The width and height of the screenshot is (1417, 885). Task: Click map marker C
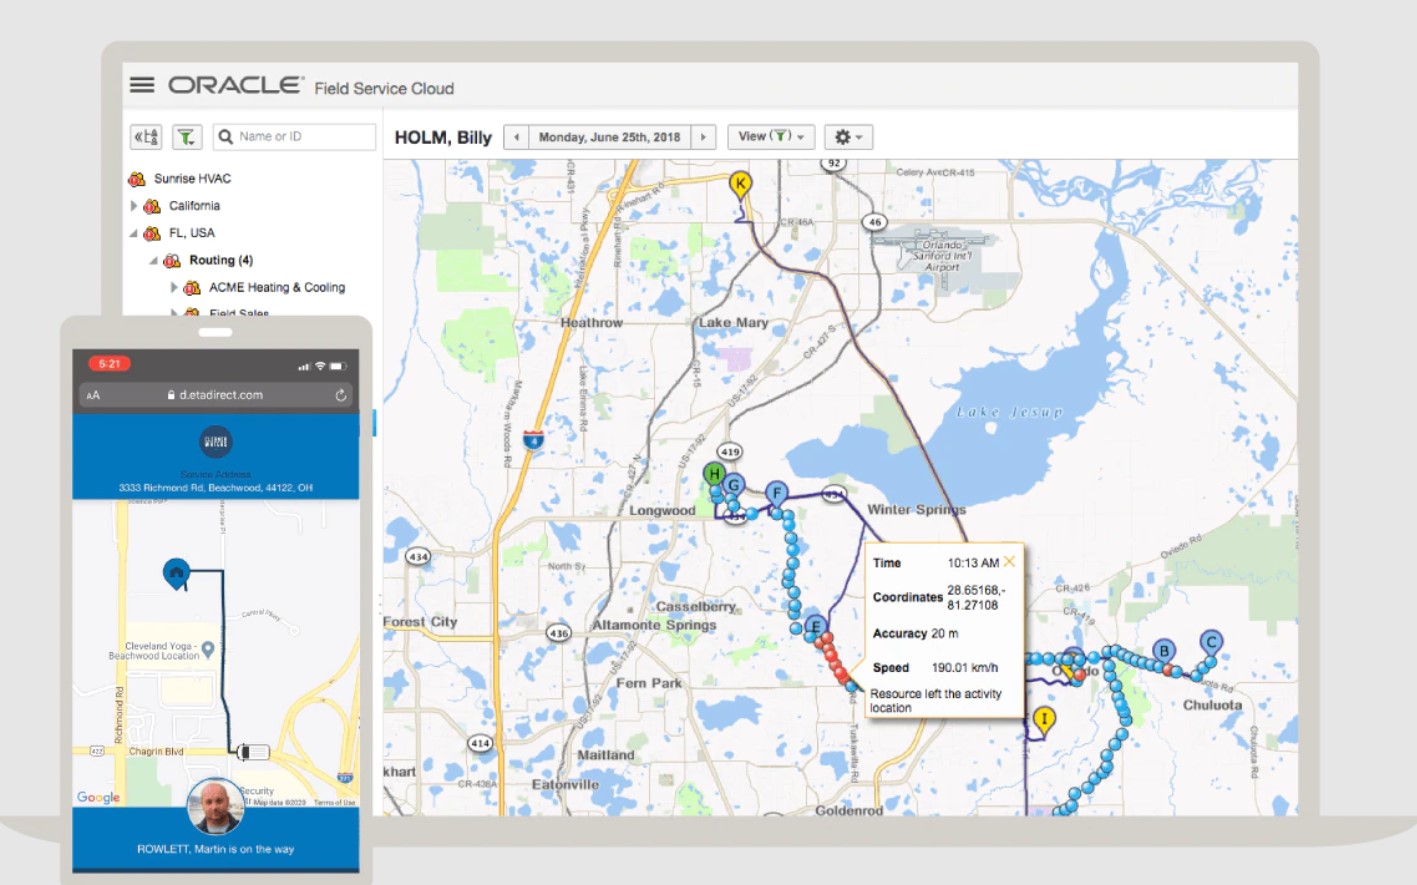click(x=1211, y=642)
